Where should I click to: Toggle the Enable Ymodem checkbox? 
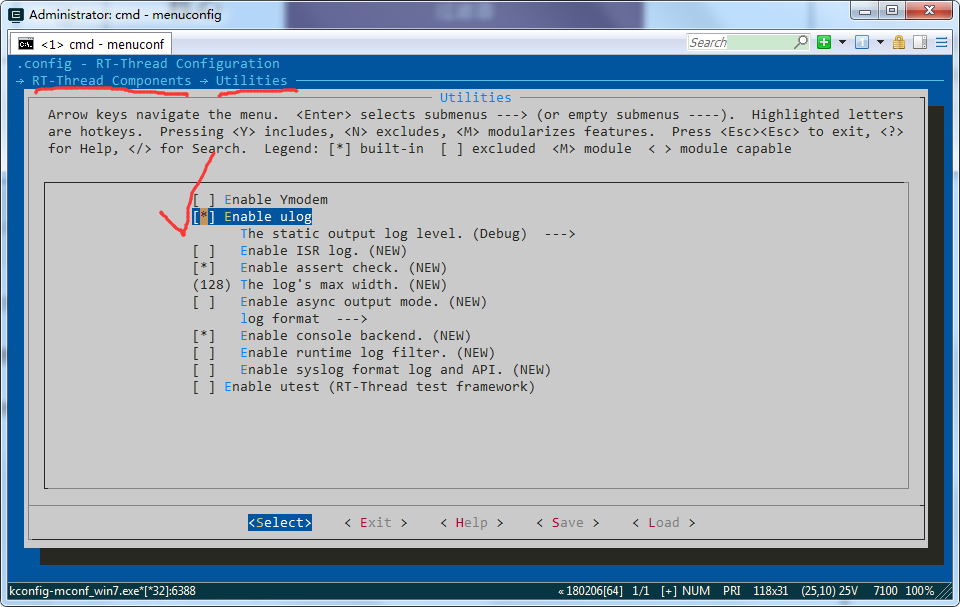(204, 200)
